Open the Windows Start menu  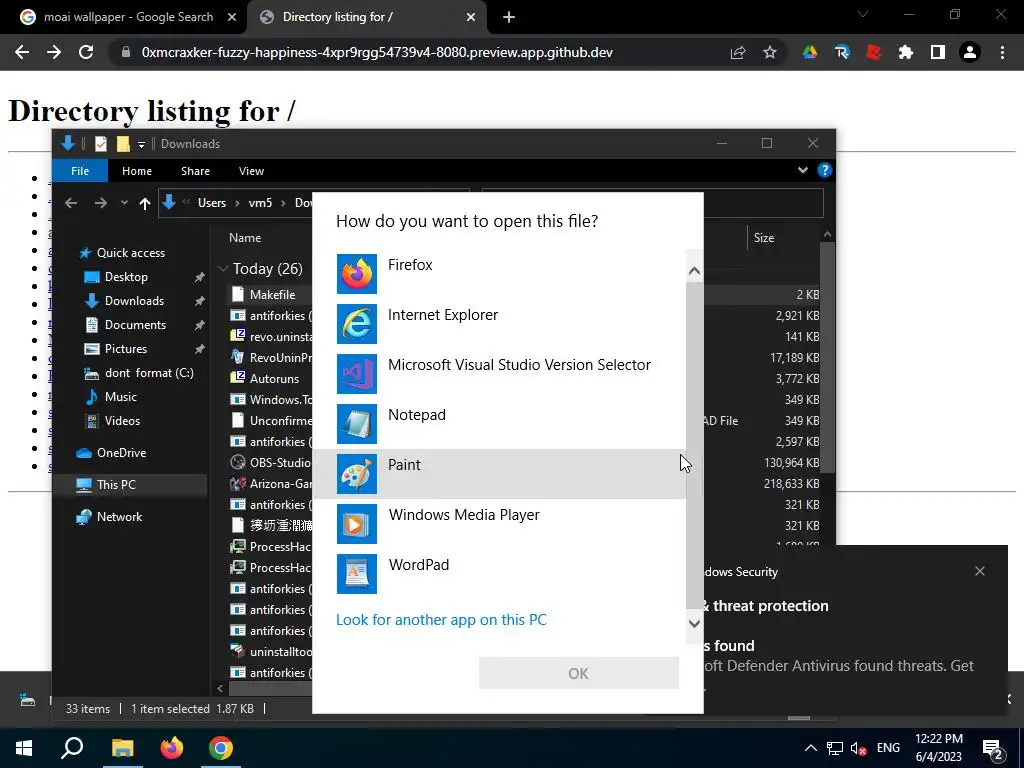point(24,748)
